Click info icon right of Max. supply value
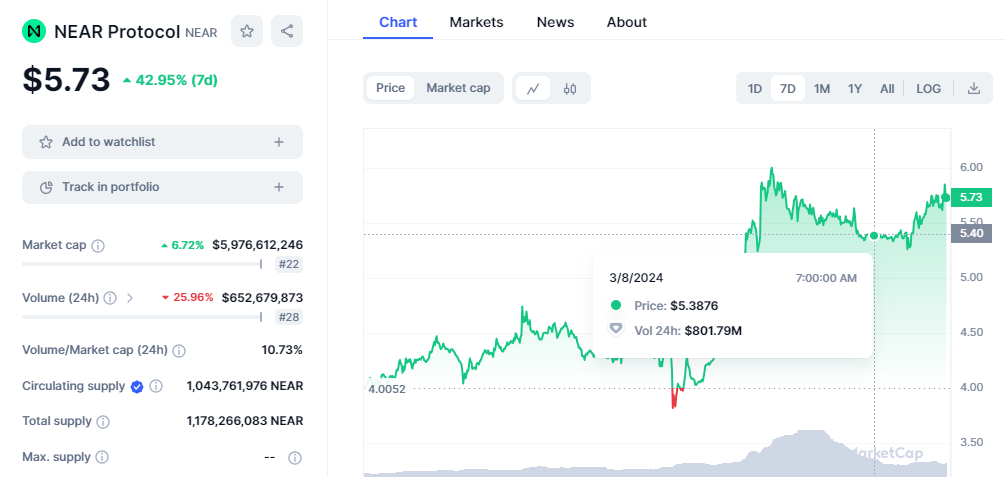The width and height of the screenshot is (1005, 477). pyautogui.click(x=295, y=458)
